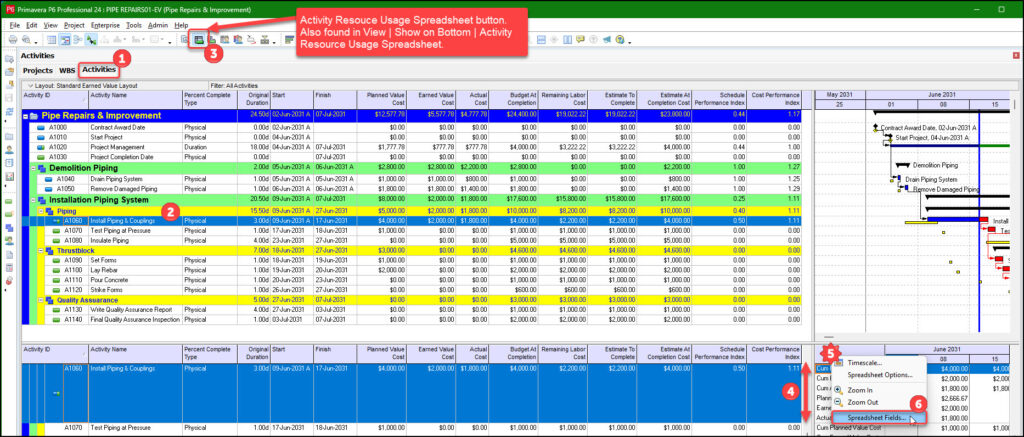Sort by Earned Value Cost column header

click(x=432, y=99)
